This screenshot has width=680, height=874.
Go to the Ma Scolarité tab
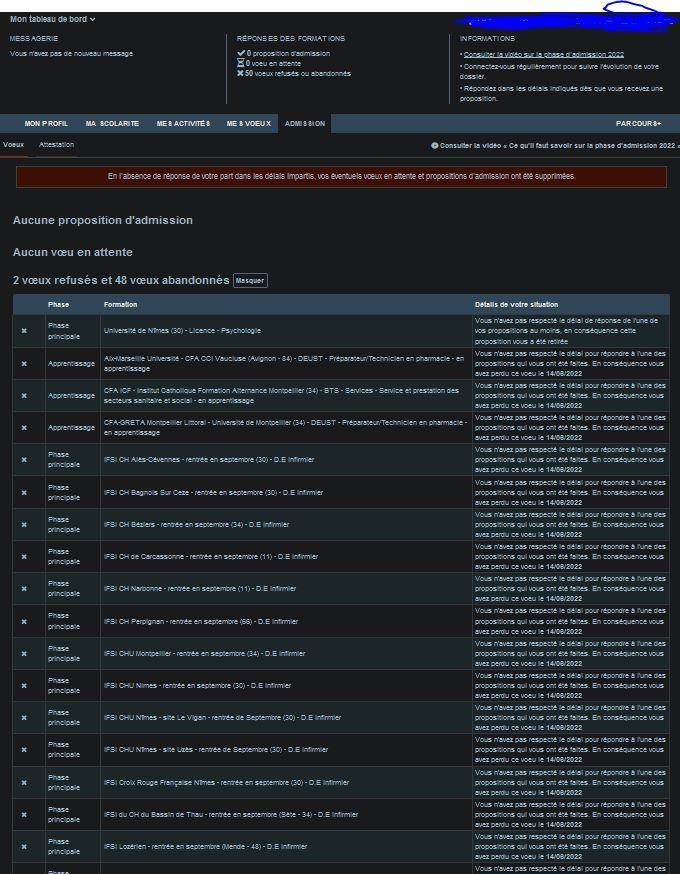[x=112, y=123]
